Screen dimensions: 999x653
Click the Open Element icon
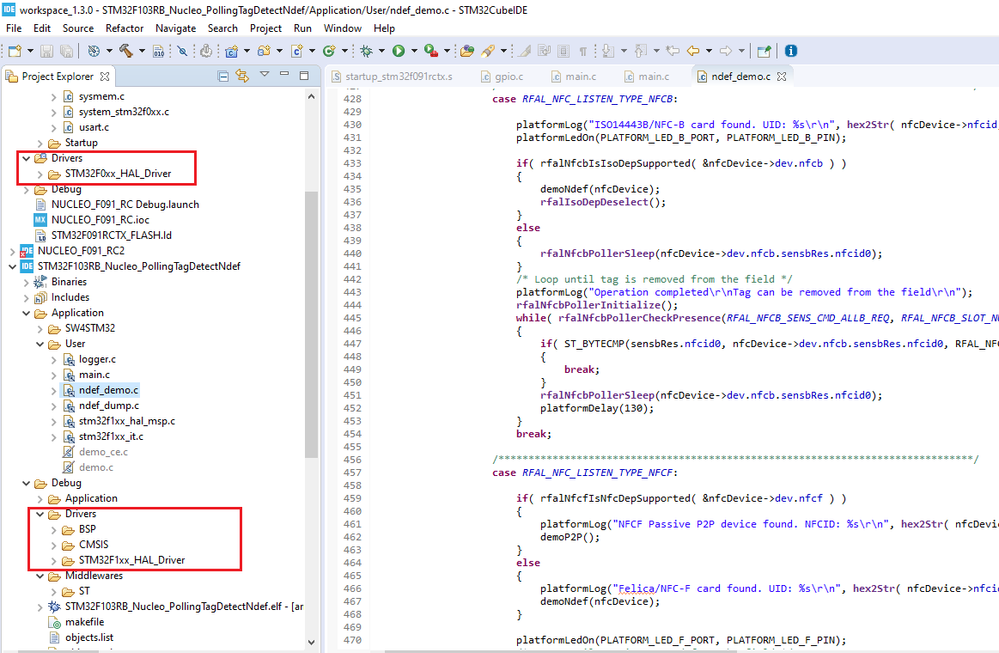tap(467, 51)
